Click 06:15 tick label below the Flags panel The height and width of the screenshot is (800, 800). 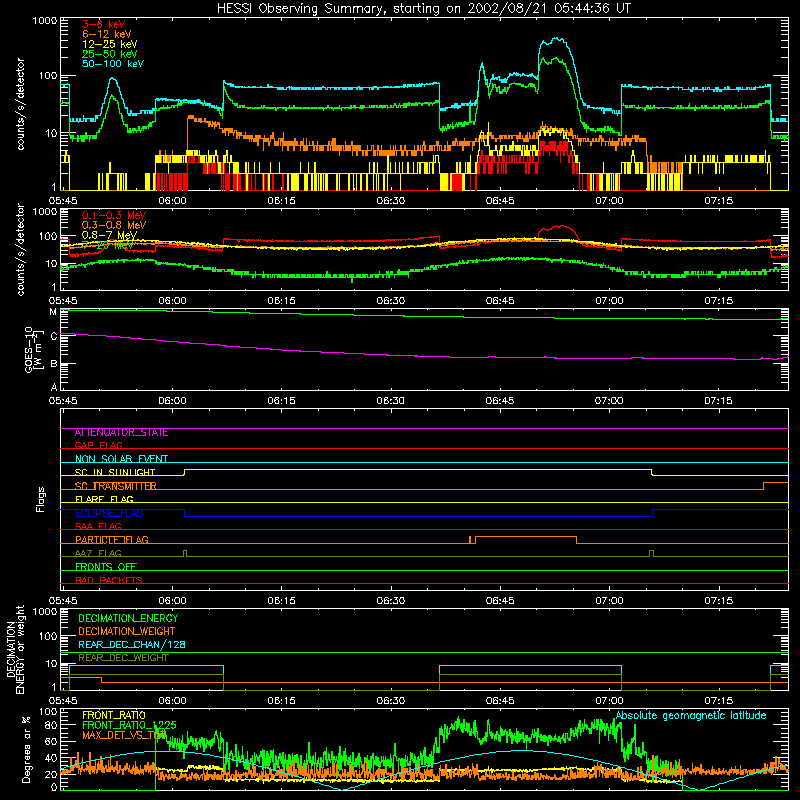click(282, 601)
